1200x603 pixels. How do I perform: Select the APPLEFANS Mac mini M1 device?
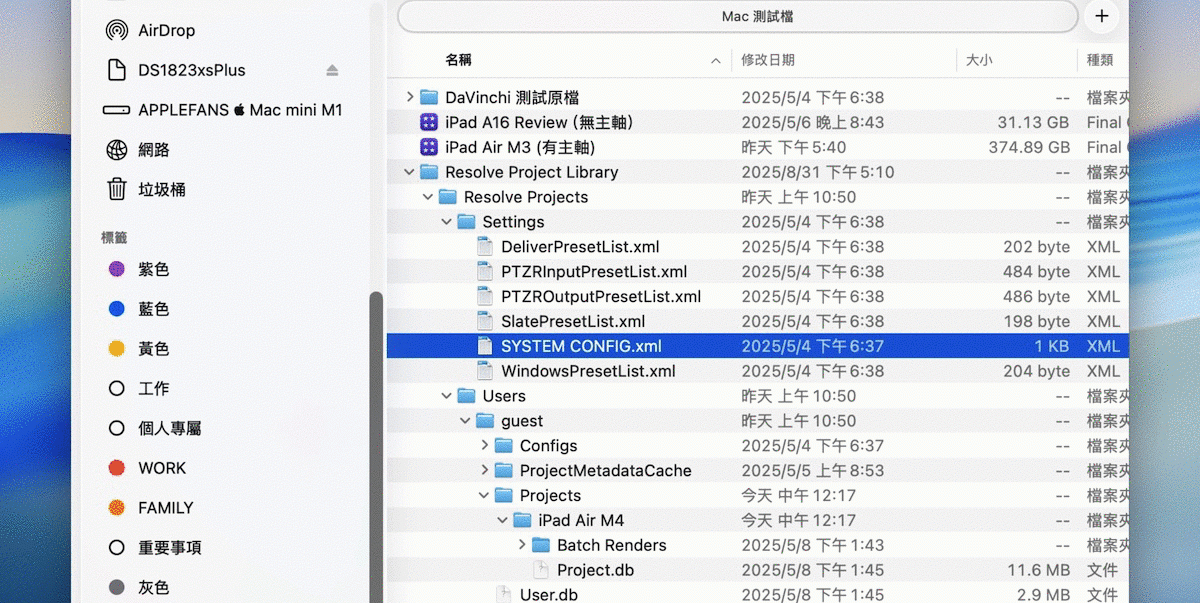240,110
